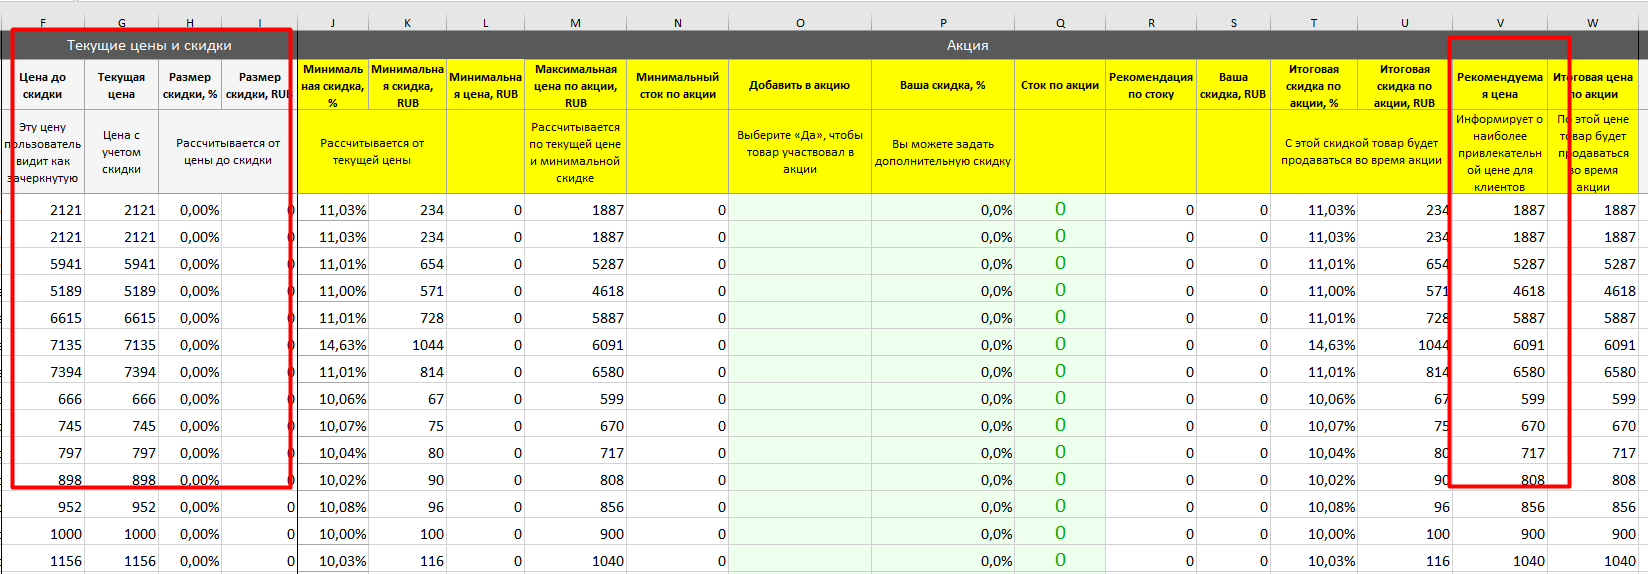Select the "Текущие цены и скидки" section header

(x=149, y=45)
